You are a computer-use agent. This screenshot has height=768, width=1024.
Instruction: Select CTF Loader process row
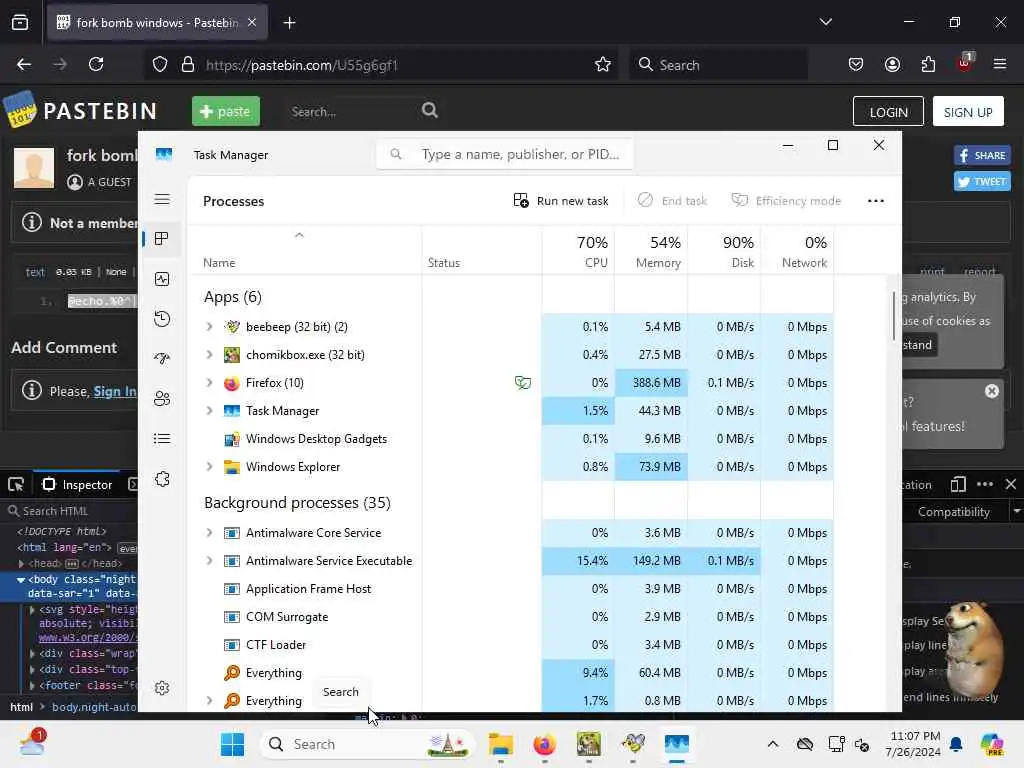pyautogui.click(x=511, y=645)
